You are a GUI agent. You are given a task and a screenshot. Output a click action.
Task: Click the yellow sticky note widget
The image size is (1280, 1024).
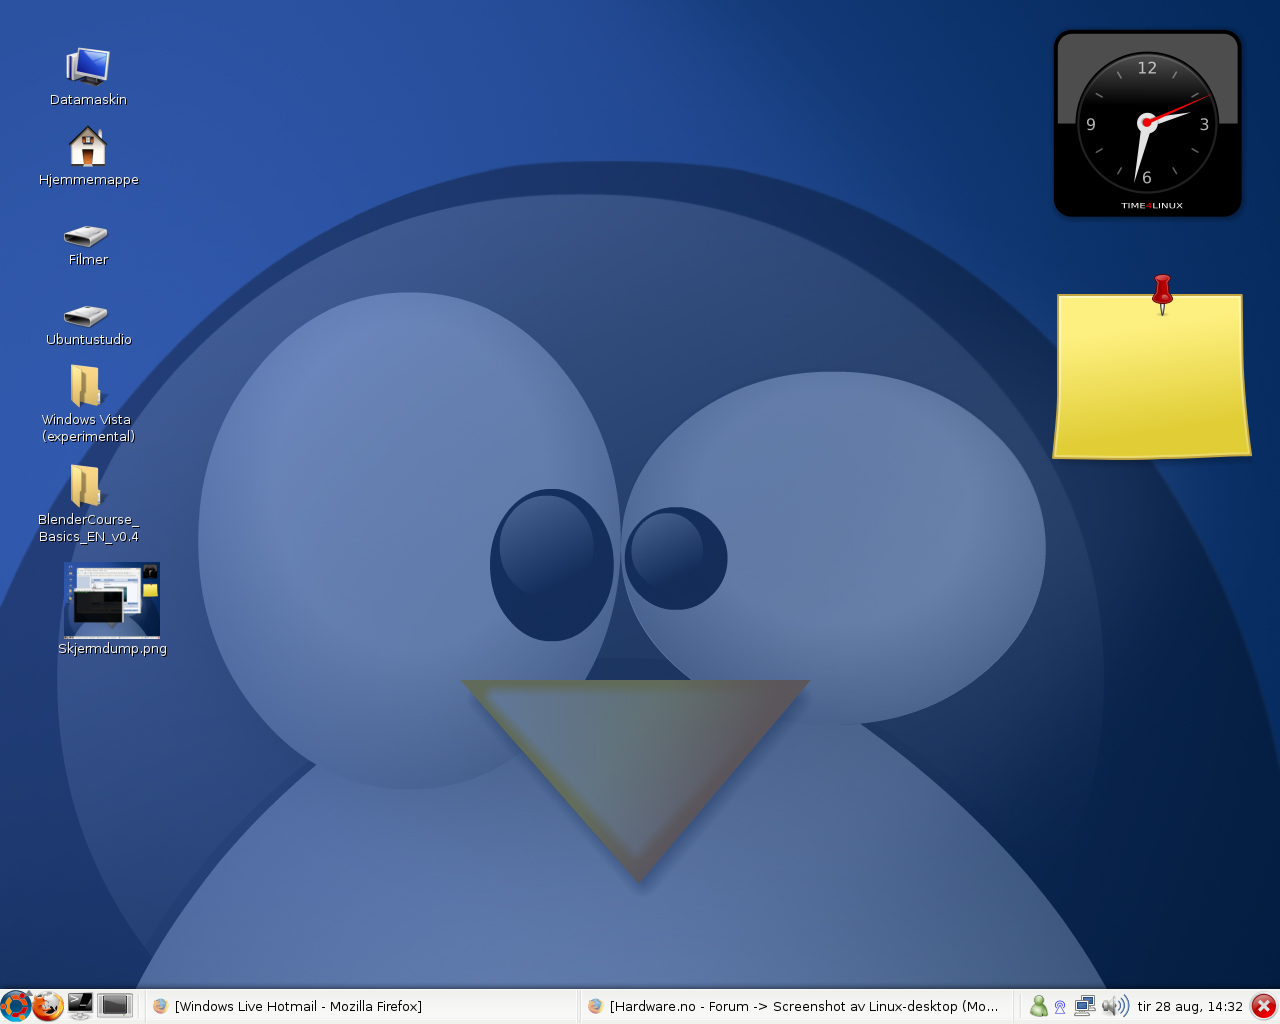coord(1151,377)
